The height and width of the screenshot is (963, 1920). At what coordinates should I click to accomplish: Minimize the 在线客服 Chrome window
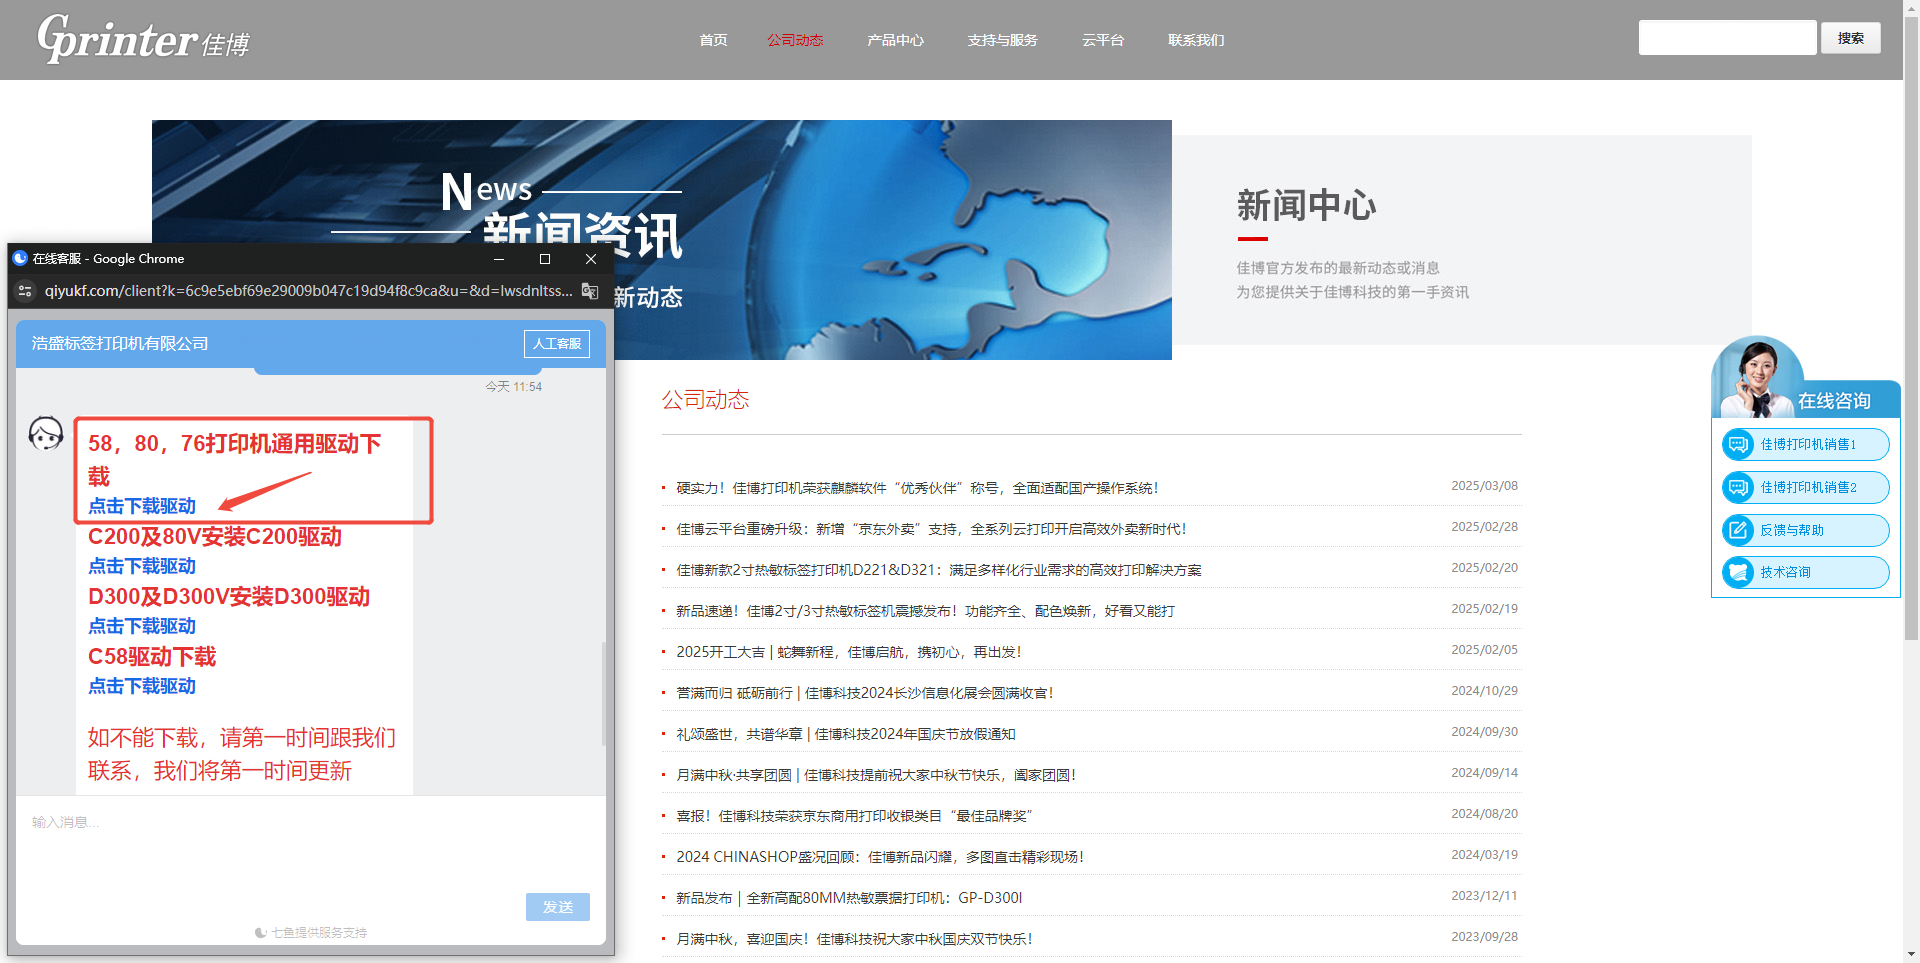[x=499, y=259]
